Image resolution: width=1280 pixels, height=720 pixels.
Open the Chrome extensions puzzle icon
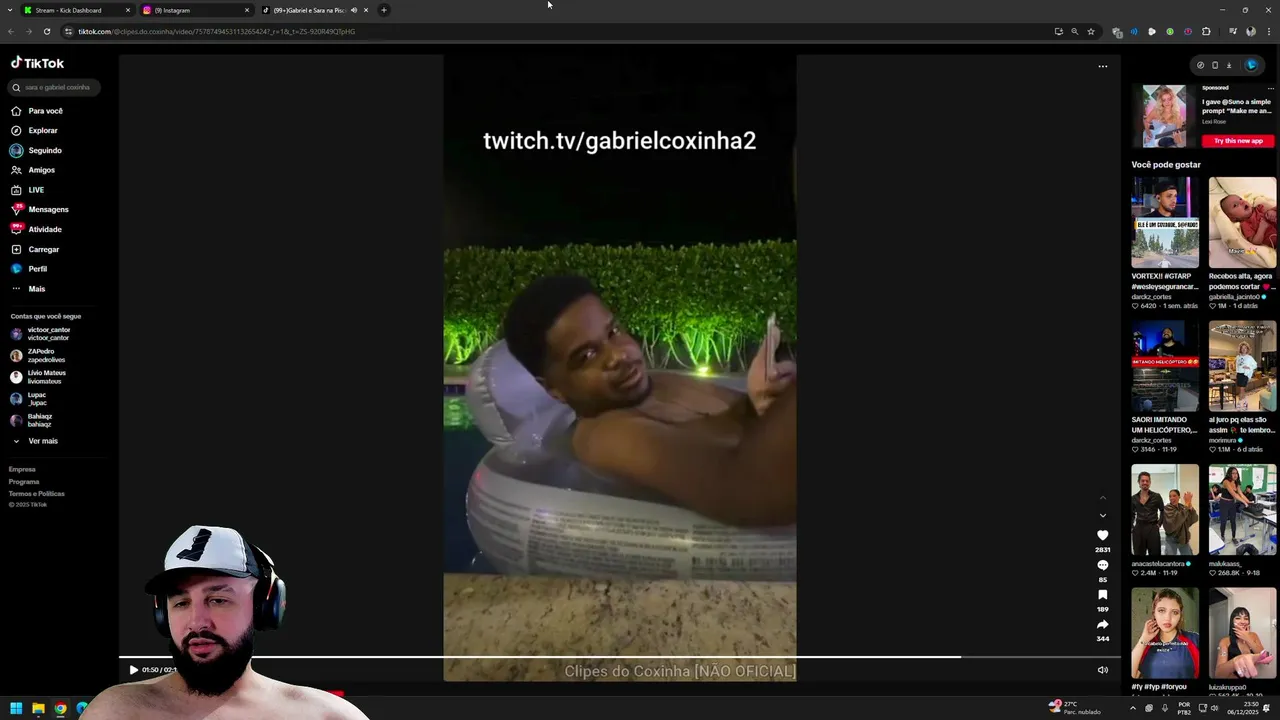(x=1206, y=31)
